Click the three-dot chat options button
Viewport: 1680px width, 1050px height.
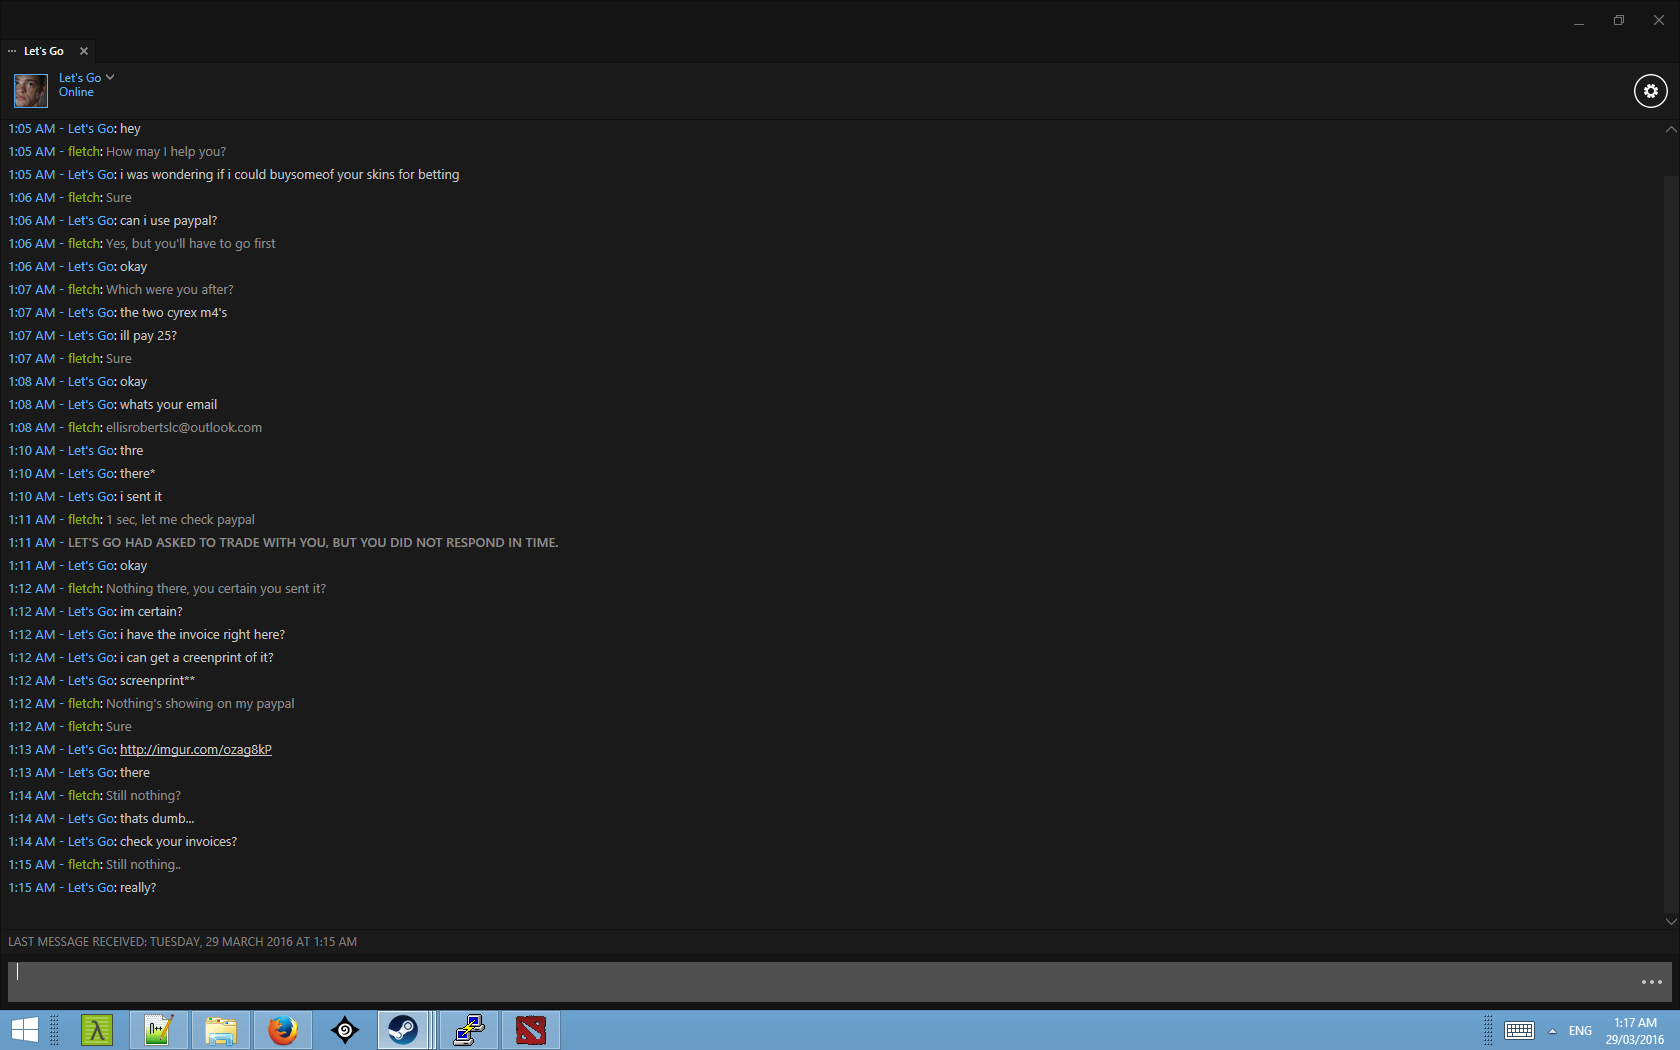pyautogui.click(x=1651, y=982)
